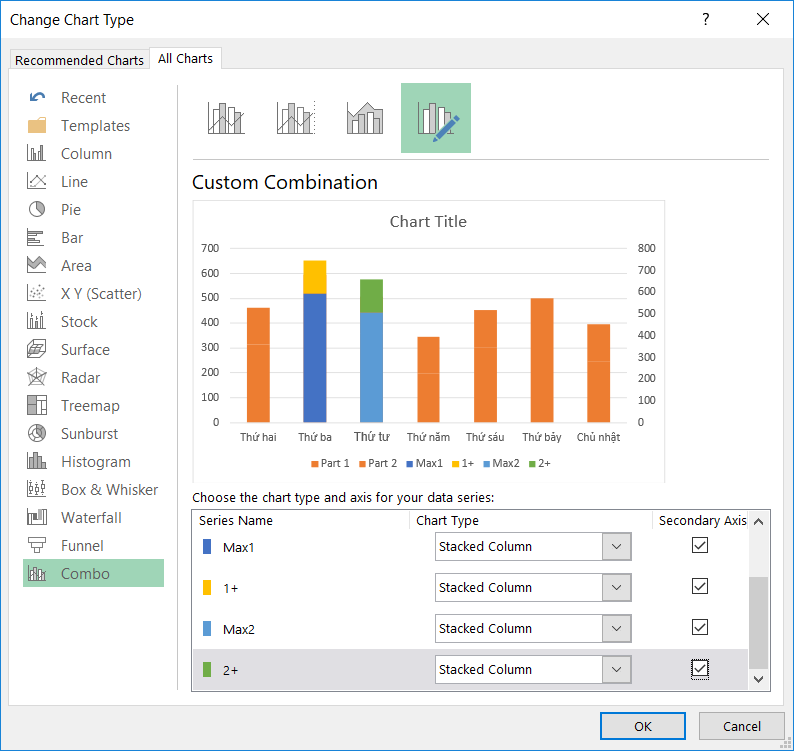Viewport: 794px width, 751px height.
Task: Untick Secondary Axis for Max1 series
Action: 700,546
